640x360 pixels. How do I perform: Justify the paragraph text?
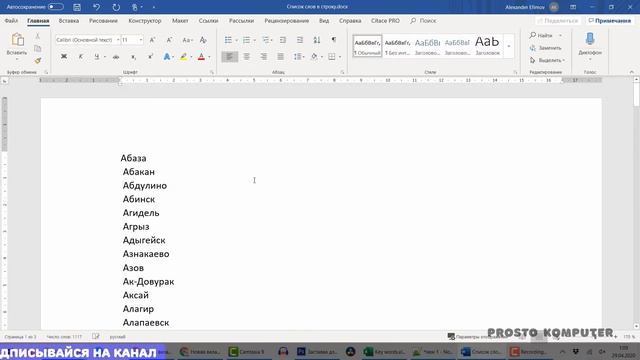point(280,57)
